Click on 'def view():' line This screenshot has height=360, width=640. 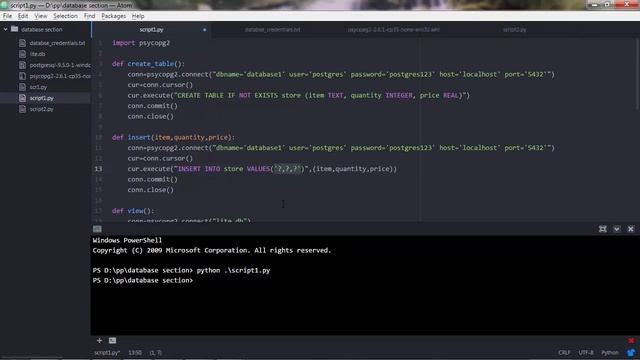point(133,211)
